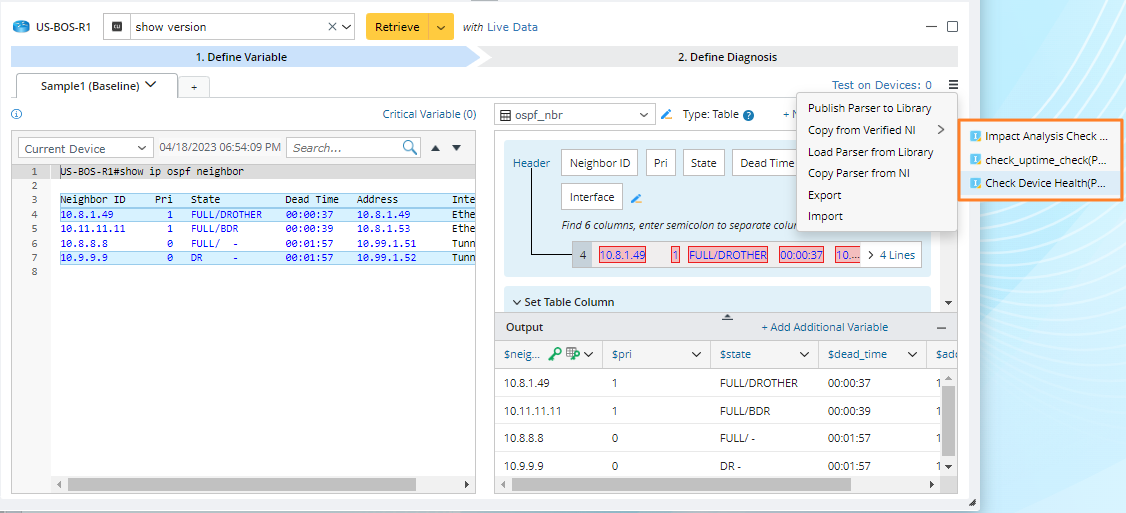The image size is (1126, 513).
Task: Click the info icon above Current Device
Action: 16,115
